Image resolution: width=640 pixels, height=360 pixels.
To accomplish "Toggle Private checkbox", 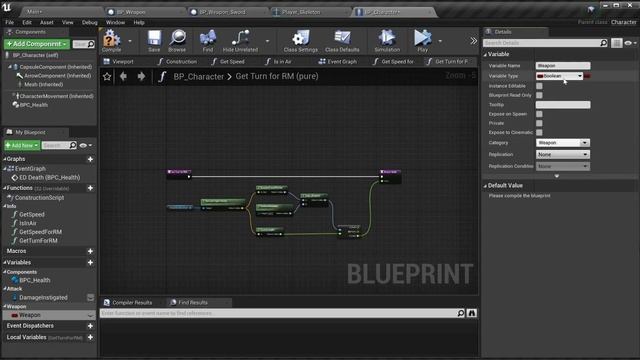I will click(x=539, y=123).
